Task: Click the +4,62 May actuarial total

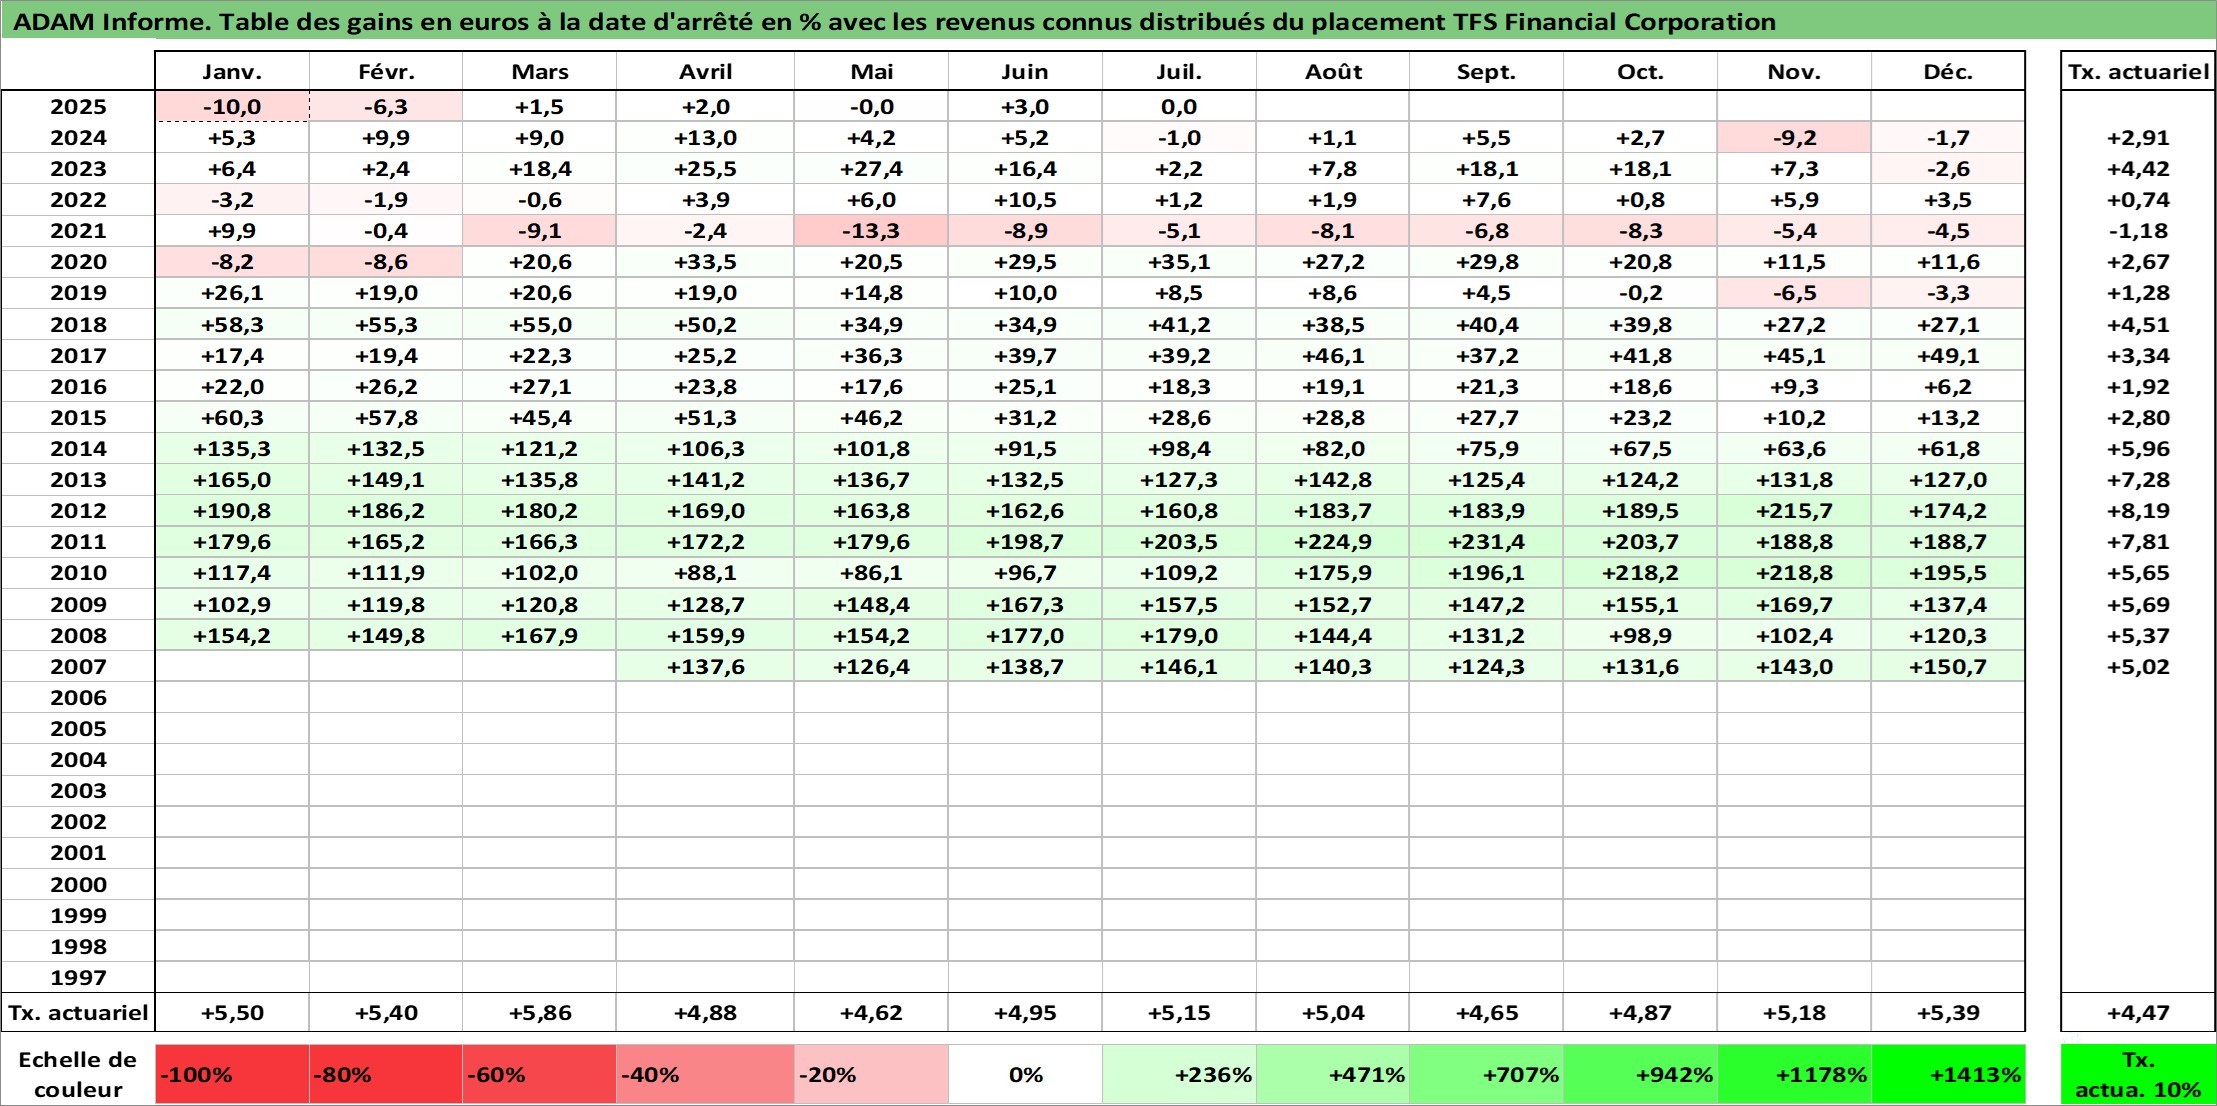Action: pyautogui.click(x=871, y=1013)
